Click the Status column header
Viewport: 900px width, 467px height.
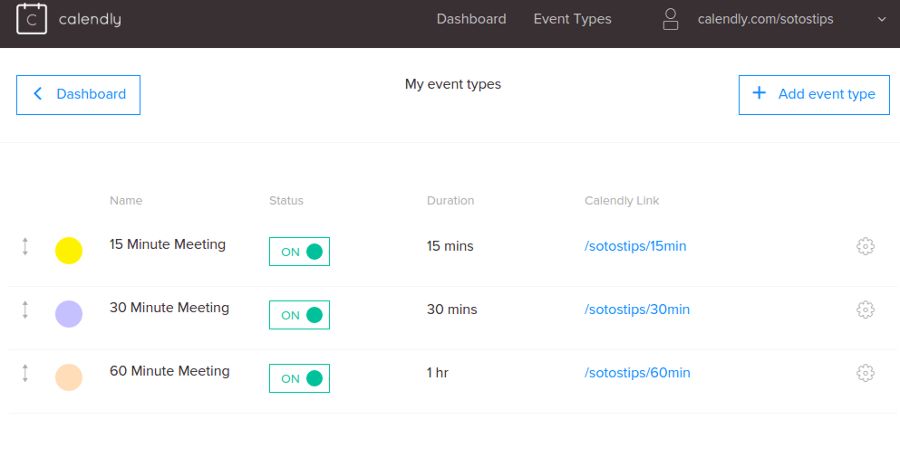[x=286, y=201]
